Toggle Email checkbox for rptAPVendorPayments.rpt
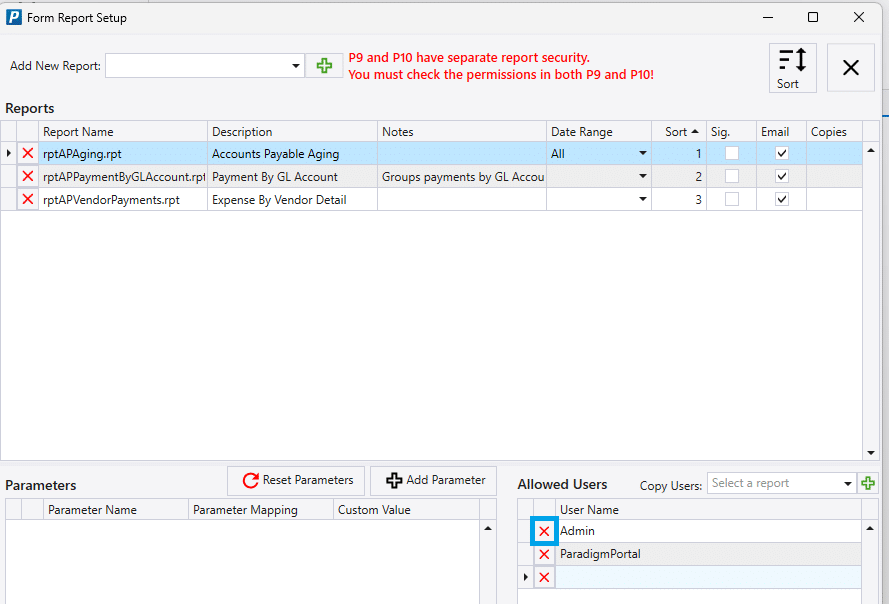 pos(782,200)
